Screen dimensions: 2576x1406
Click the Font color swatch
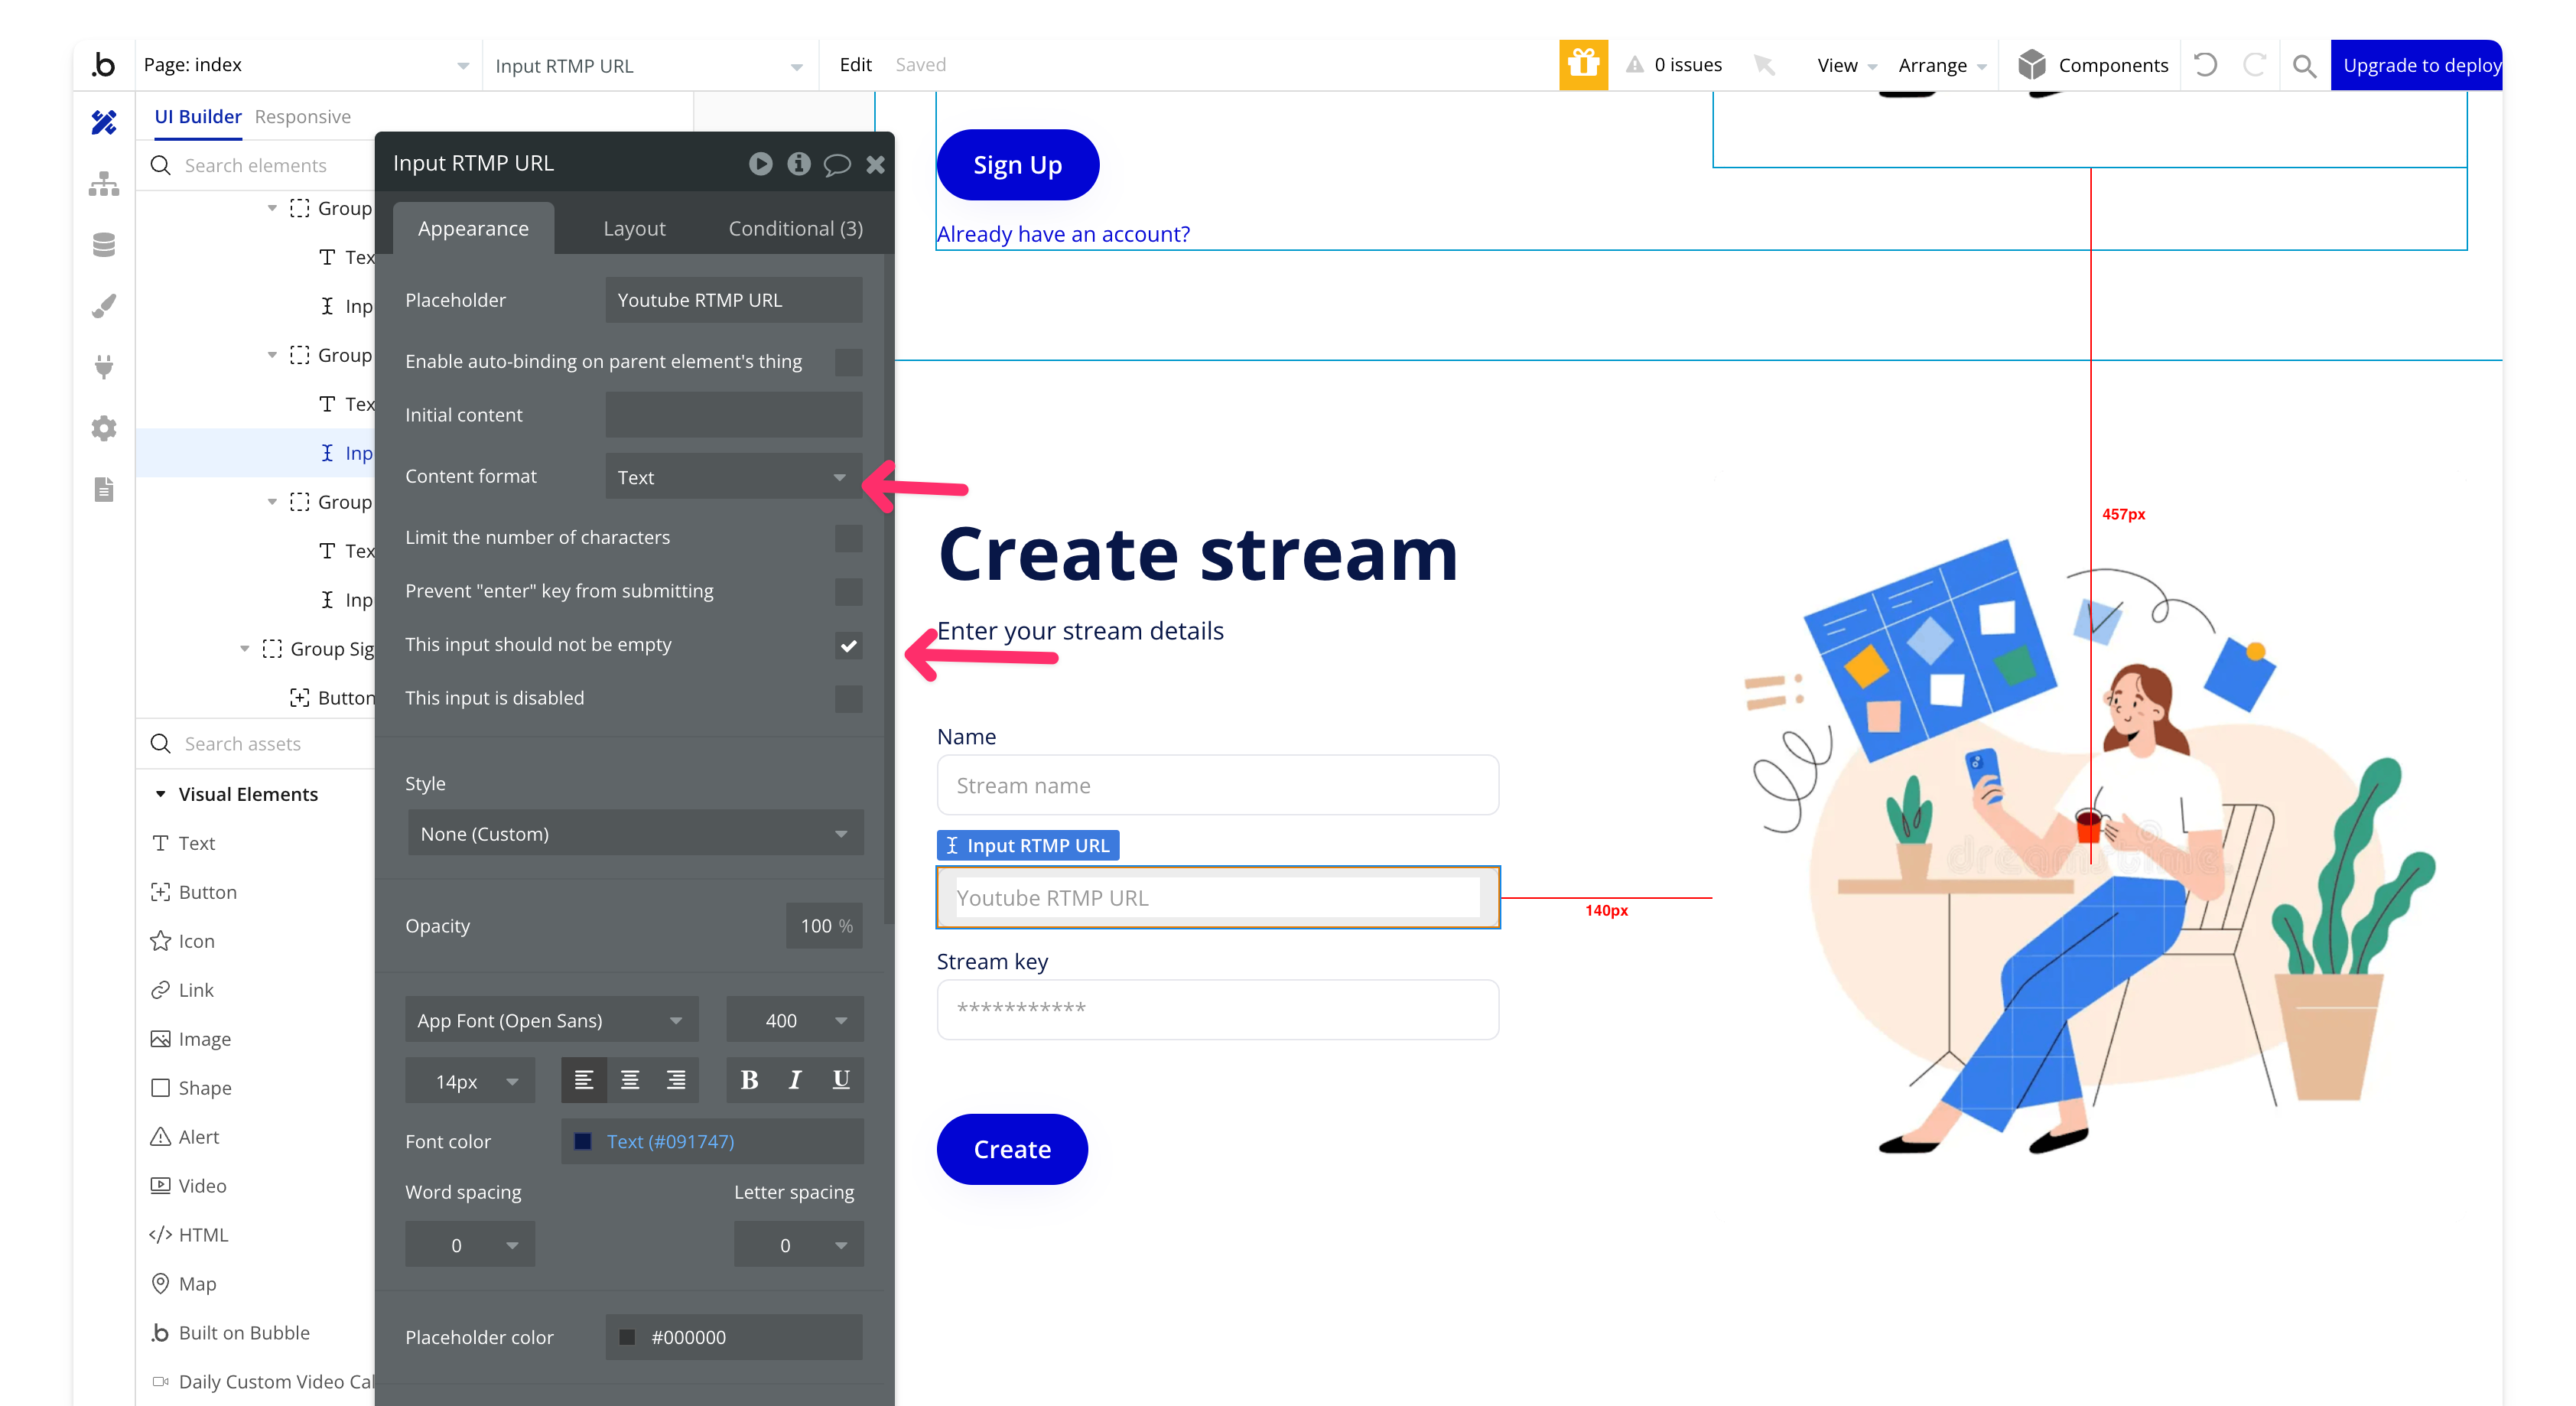point(583,1141)
